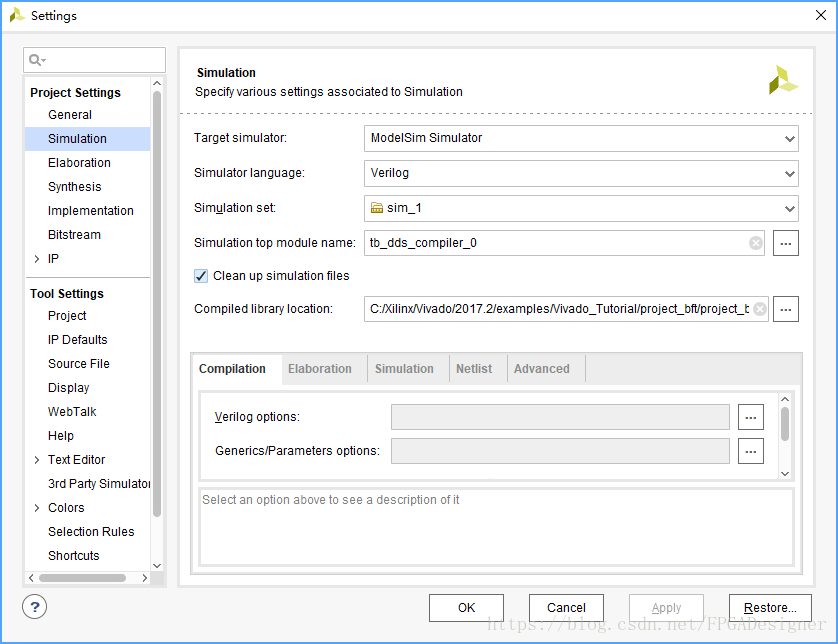Click the Restore... button
The image size is (838, 644).
(770, 608)
